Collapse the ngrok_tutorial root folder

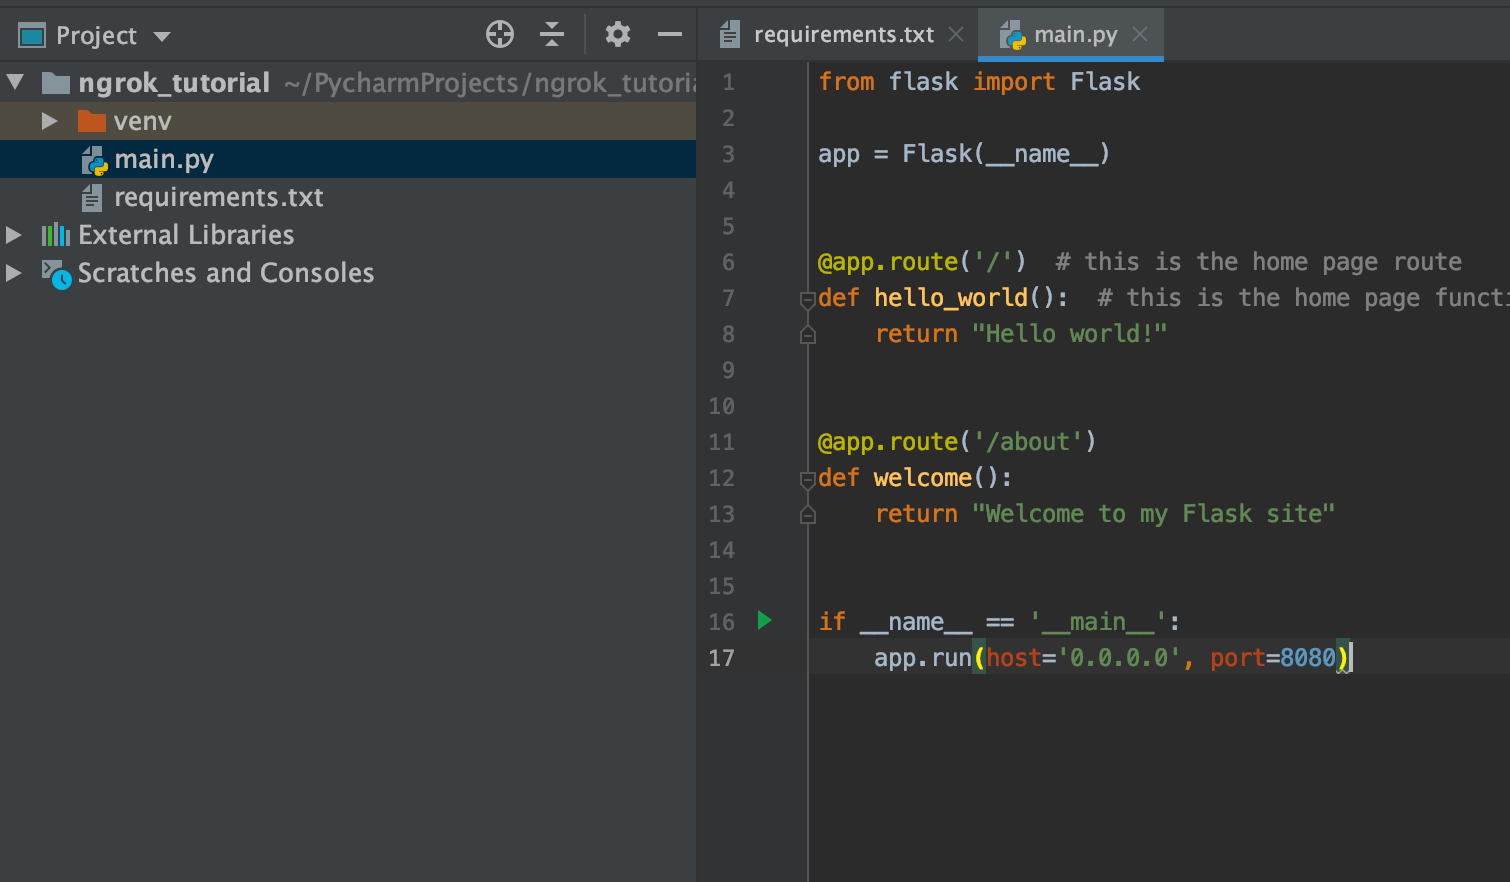tap(15, 82)
